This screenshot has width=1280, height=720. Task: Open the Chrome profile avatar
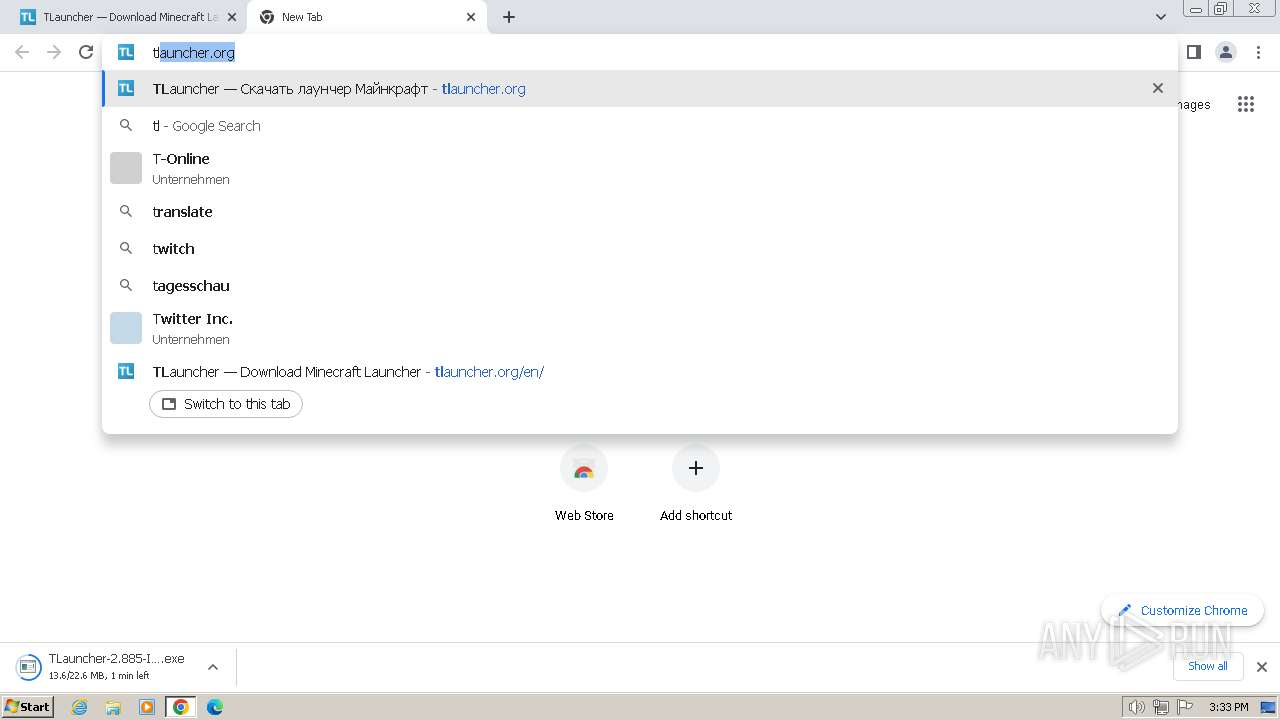1225,52
